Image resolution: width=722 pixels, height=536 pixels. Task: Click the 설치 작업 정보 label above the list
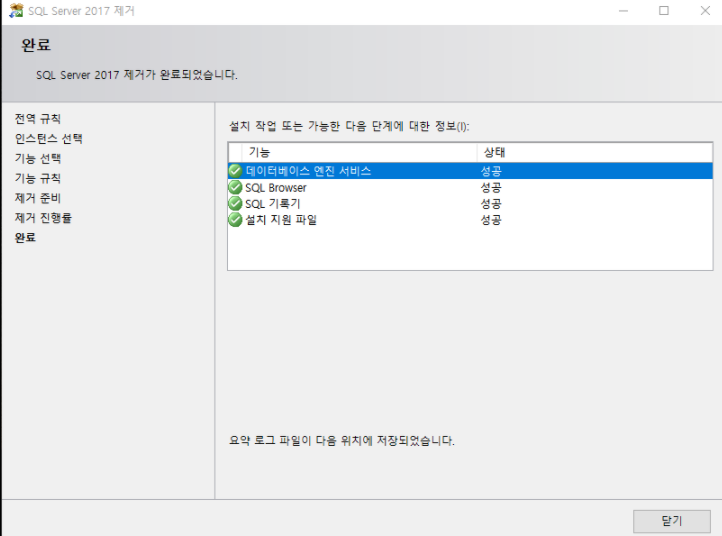pos(349,126)
